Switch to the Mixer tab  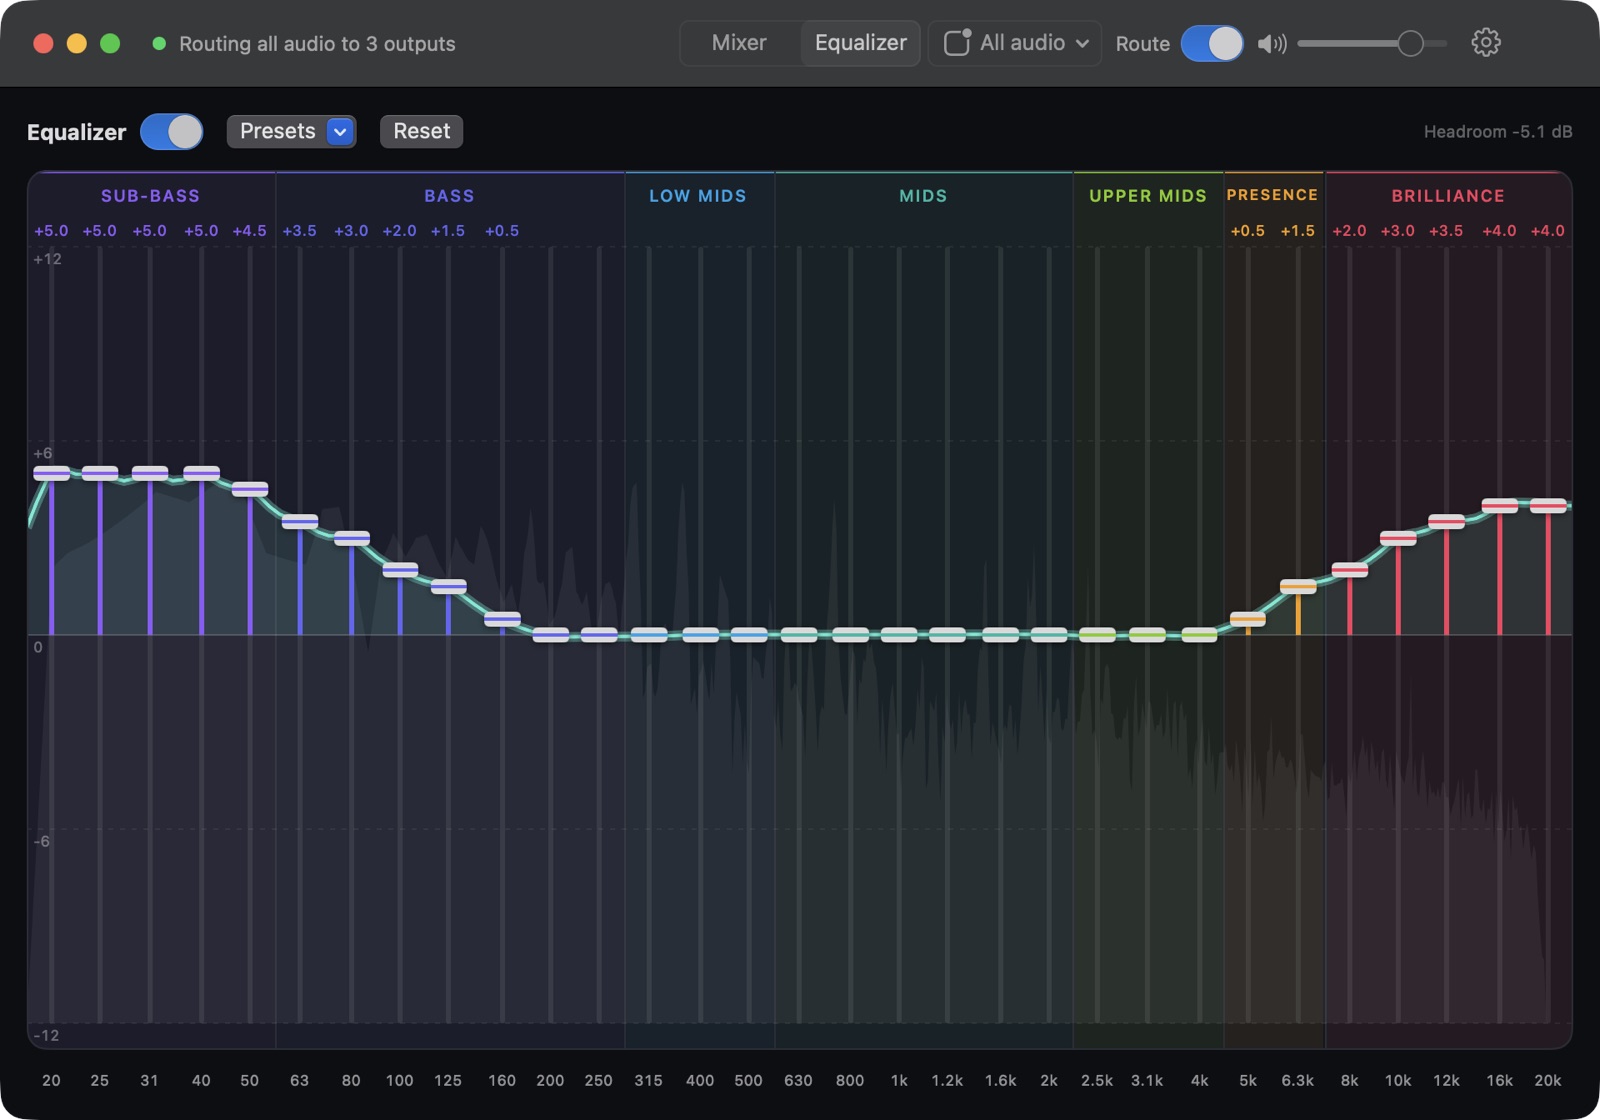[x=739, y=43]
